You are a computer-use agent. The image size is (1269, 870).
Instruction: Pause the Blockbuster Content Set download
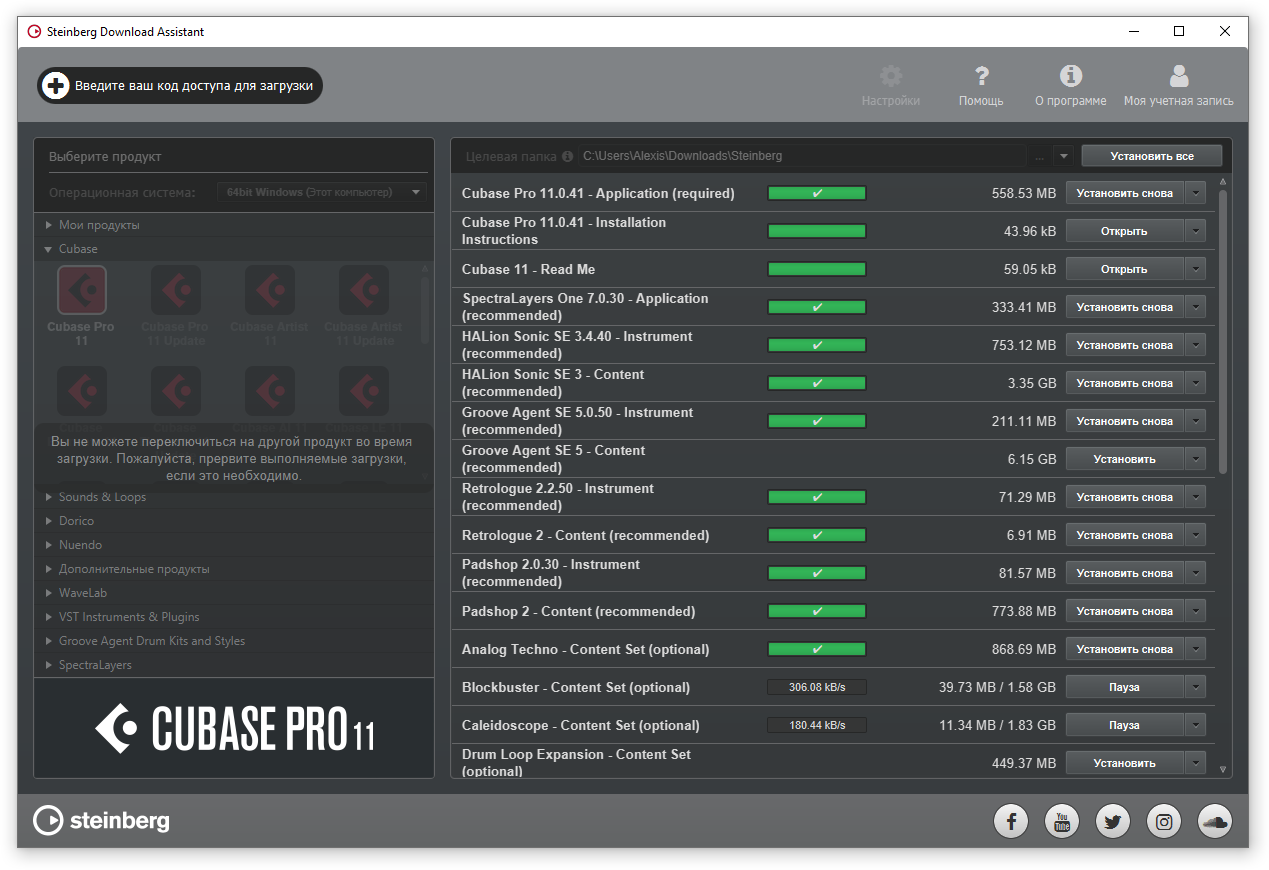coord(1125,687)
